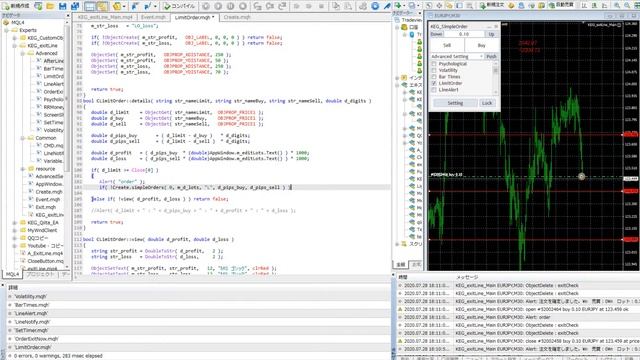The height and width of the screenshot is (360, 640).
Task: Click the コンパイル (compile) button
Action: (x=180, y=6)
